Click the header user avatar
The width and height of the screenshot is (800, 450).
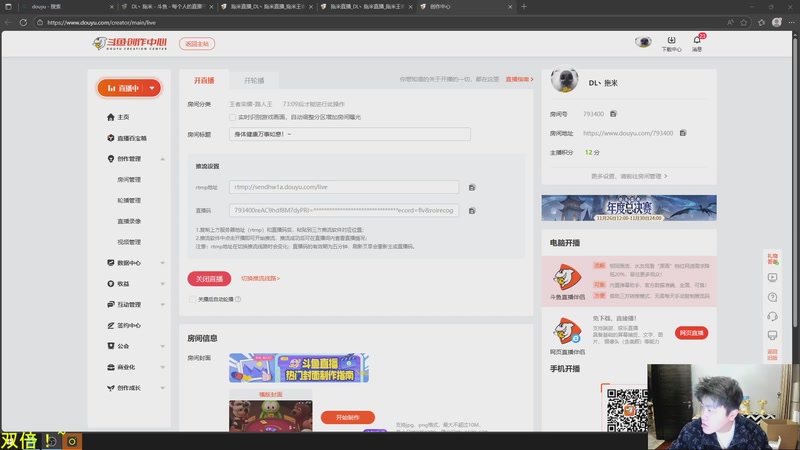643,42
